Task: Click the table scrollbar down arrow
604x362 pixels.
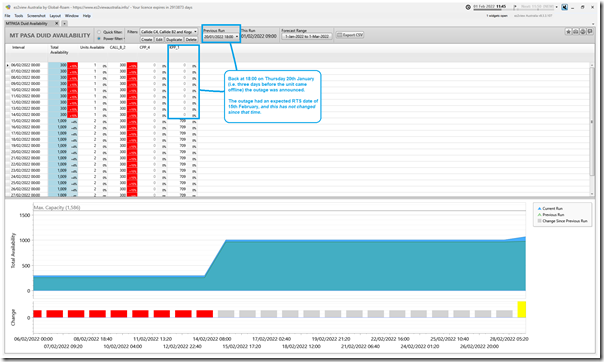Action: pyautogui.click(x=592, y=194)
